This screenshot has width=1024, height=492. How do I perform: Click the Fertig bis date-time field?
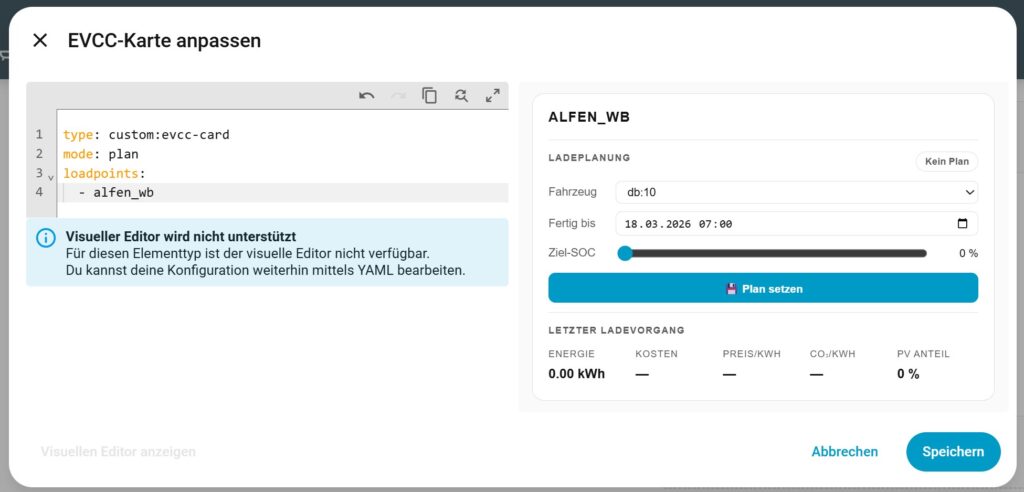(x=780, y=224)
